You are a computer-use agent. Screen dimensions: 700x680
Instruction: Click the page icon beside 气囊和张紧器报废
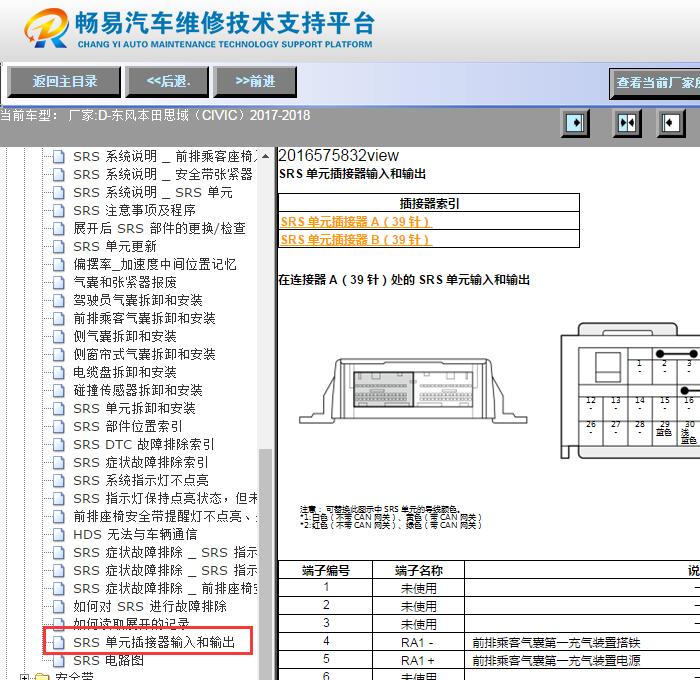click(x=58, y=282)
